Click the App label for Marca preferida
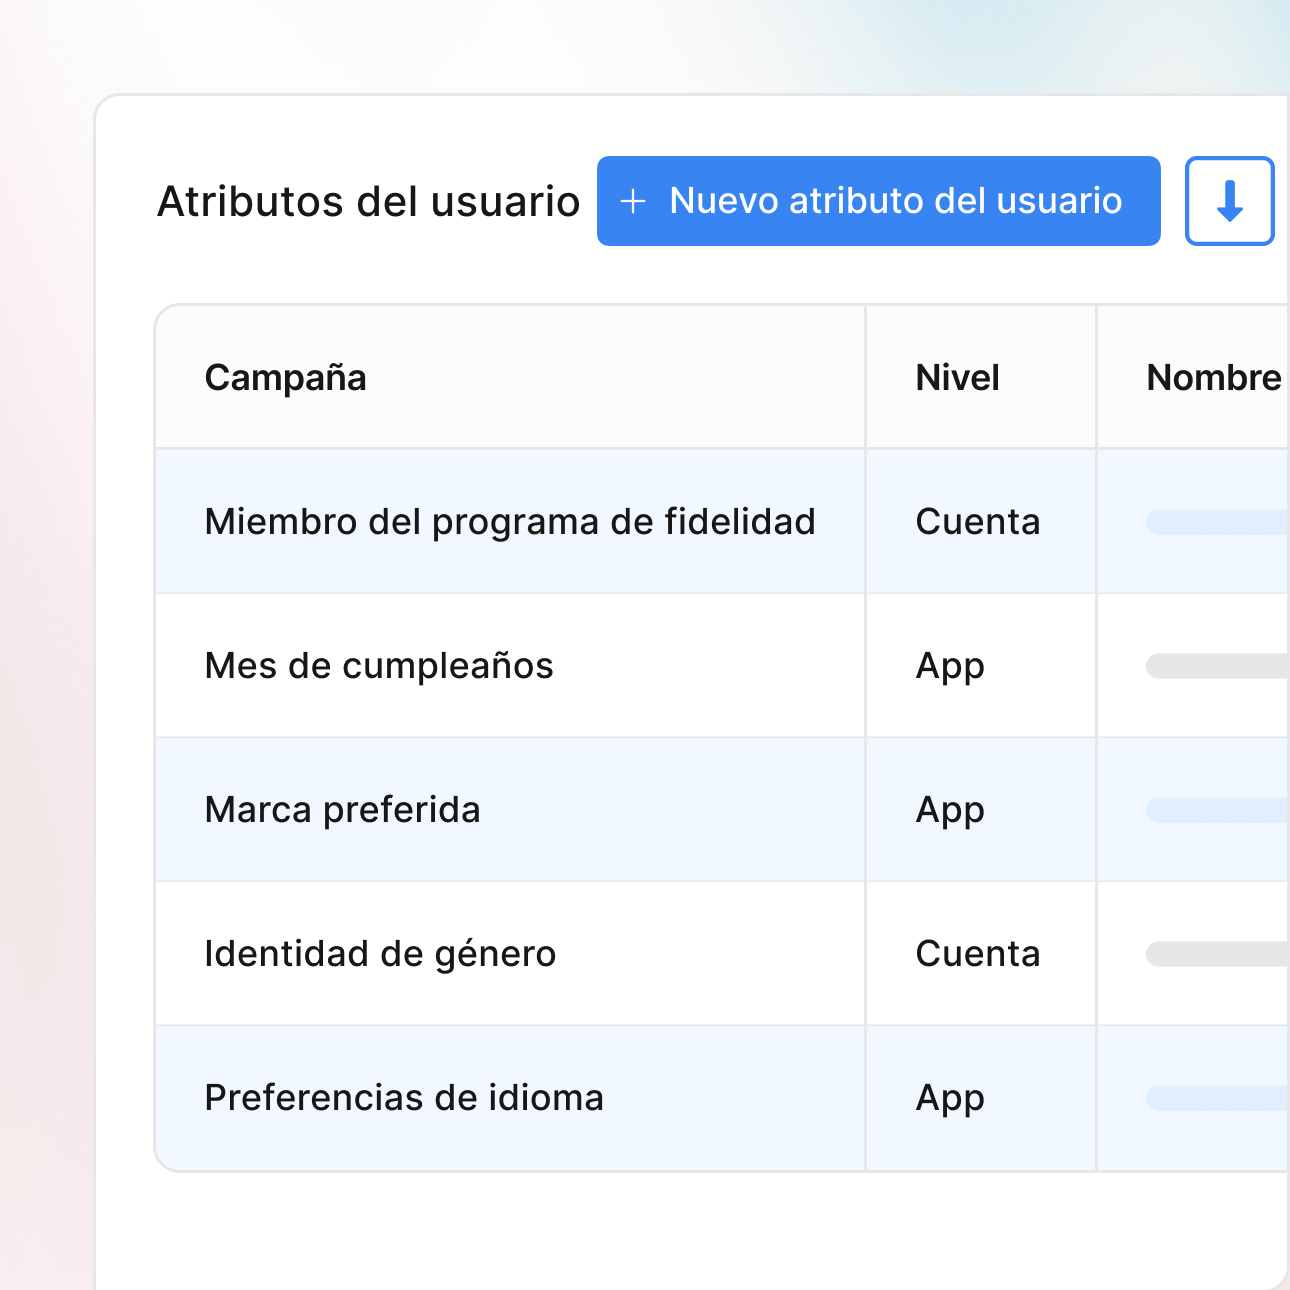The height and width of the screenshot is (1290, 1290). [949, 810]
